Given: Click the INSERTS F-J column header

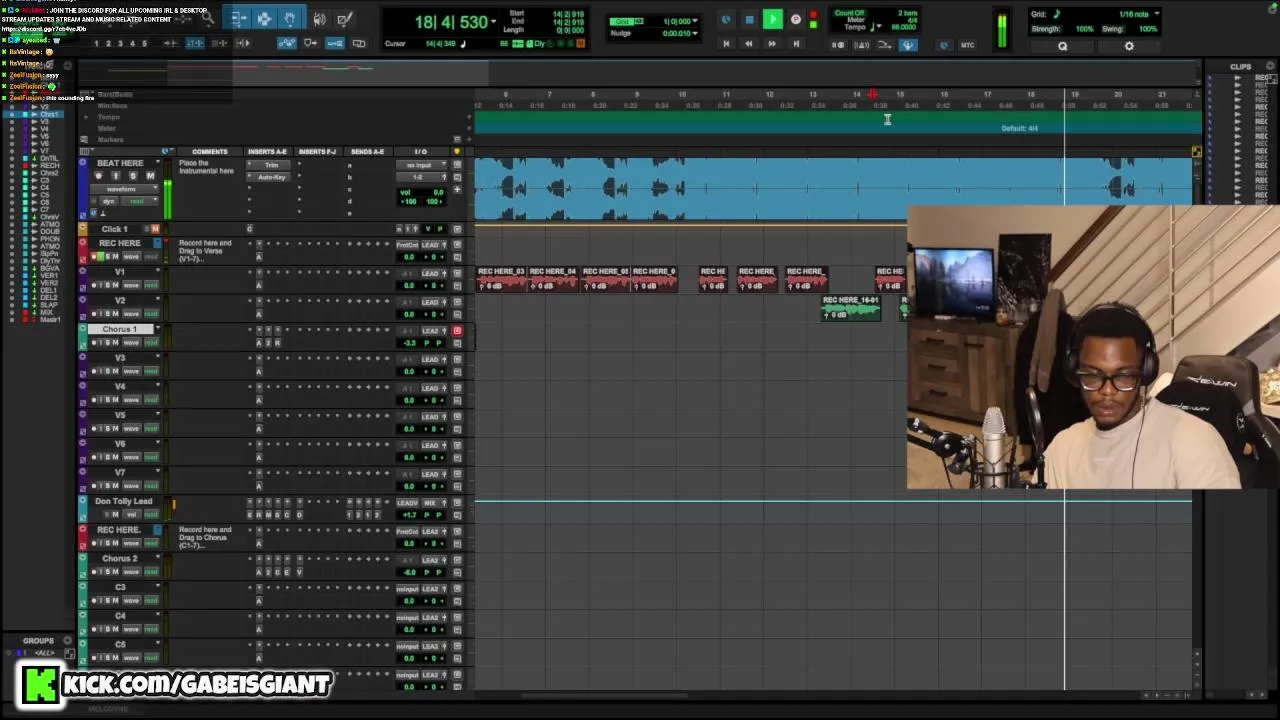Looking at the screenshot, I should tap(317, 152).
